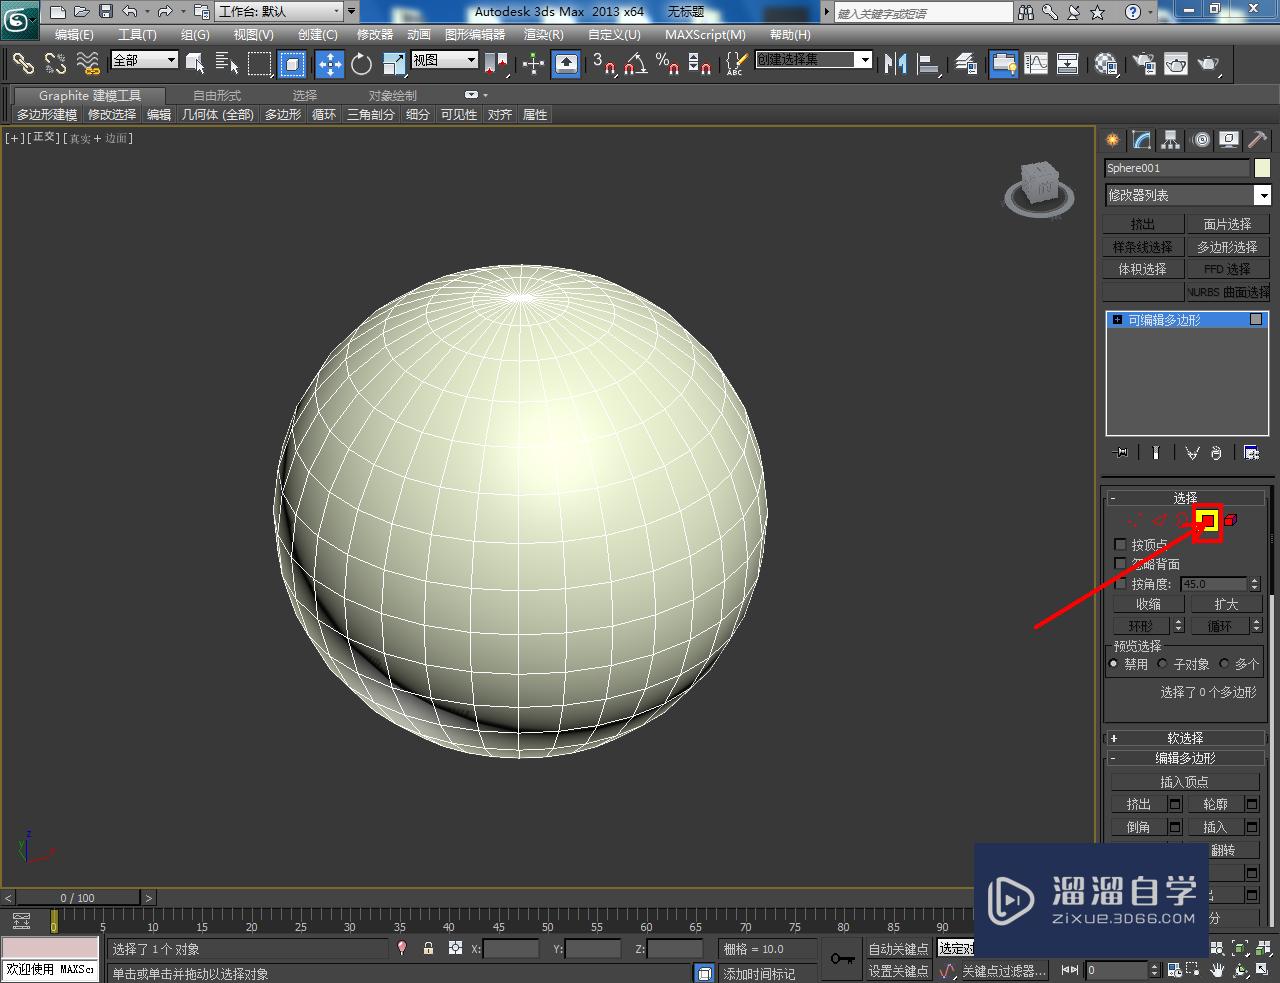Image resolution: width=1280 pixels, height=983 pixels.
Task: Switch to the Utilities hammer panel
Action: tap(1258, 140)
